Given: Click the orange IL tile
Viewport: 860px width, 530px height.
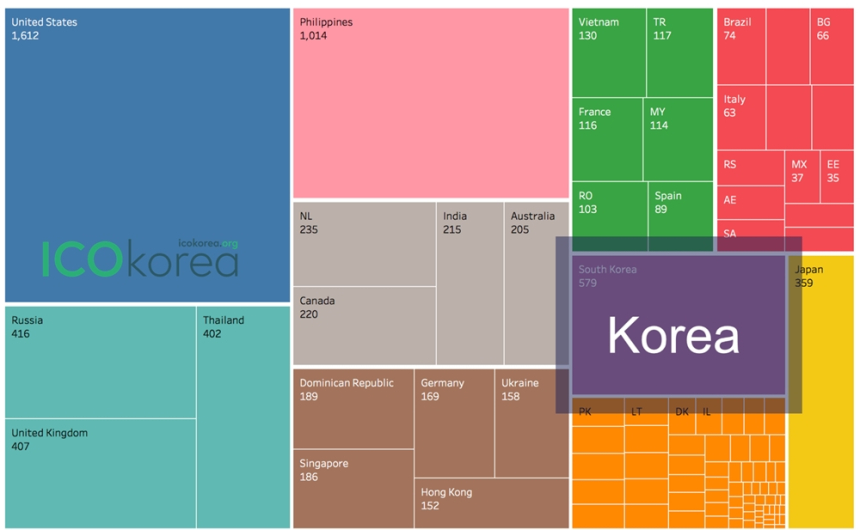Looking at the screenshot, I should point(709,415).
